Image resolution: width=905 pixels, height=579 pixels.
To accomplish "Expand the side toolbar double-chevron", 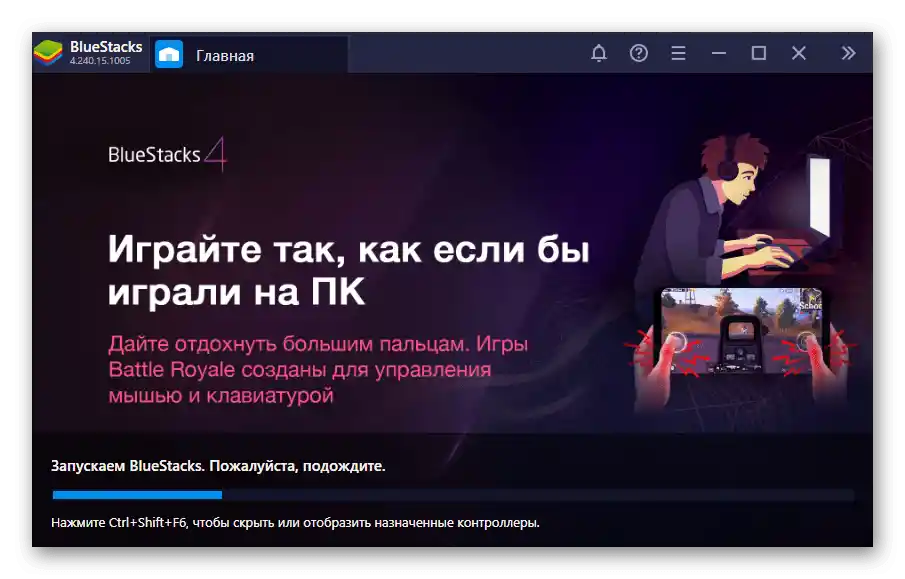I will click(848, 53).
